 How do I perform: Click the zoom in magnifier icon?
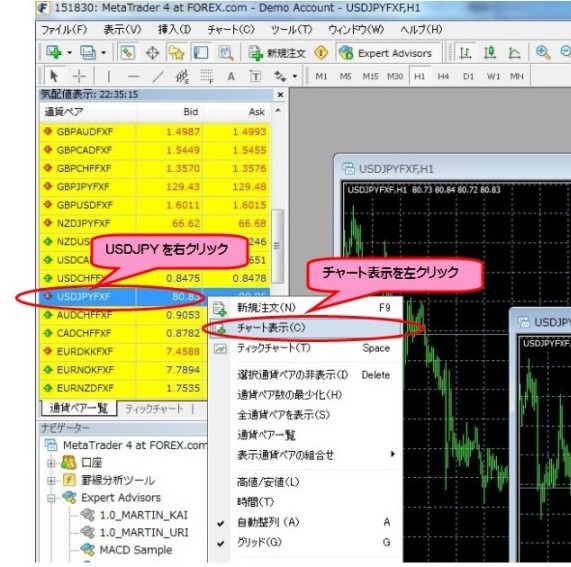coord(543,53)
